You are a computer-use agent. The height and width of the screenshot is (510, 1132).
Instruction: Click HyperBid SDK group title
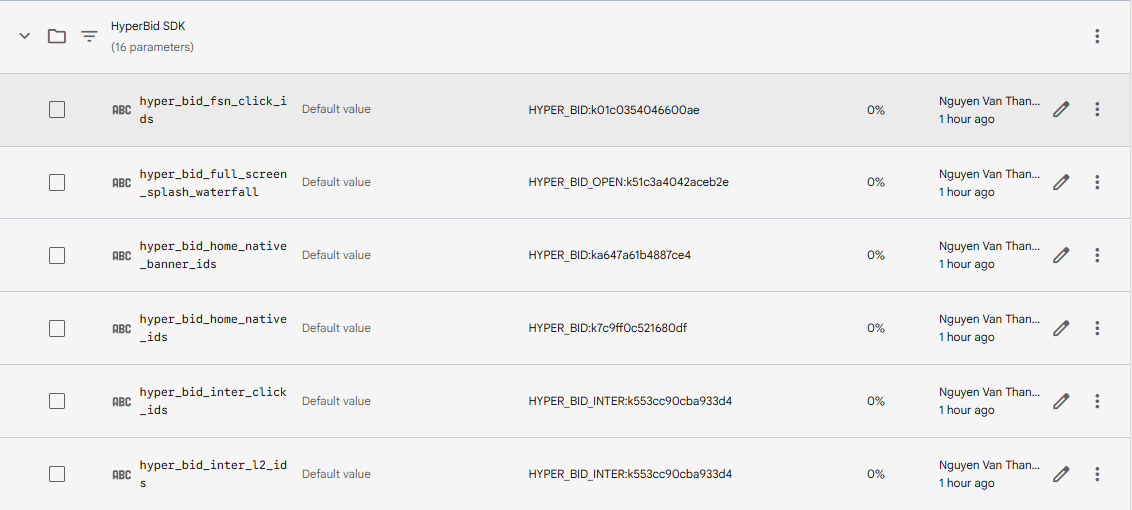tap(148, 27)
